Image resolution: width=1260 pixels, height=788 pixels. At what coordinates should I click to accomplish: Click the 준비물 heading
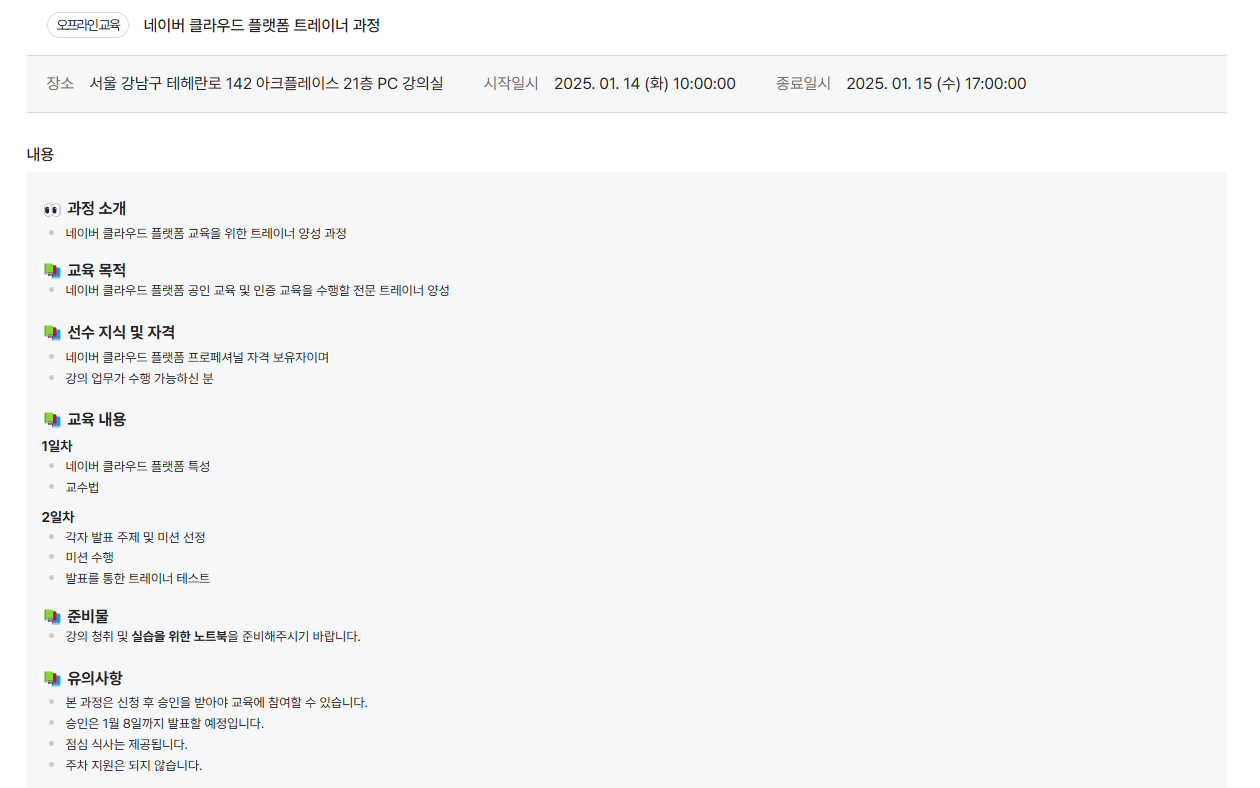[x=88, y=617]
